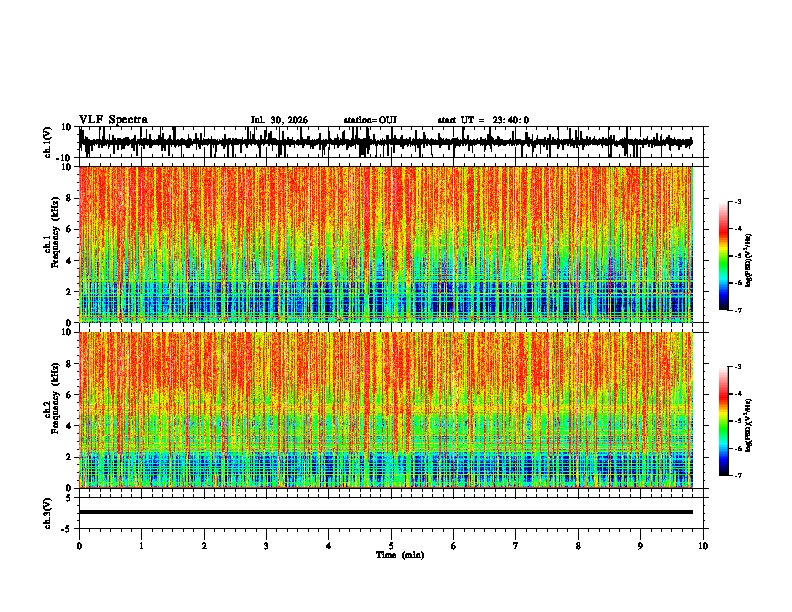Click the 2 kHz tick on ch.1 spectrogram
The image size is (792, 612).
click(x=69, y=291)
